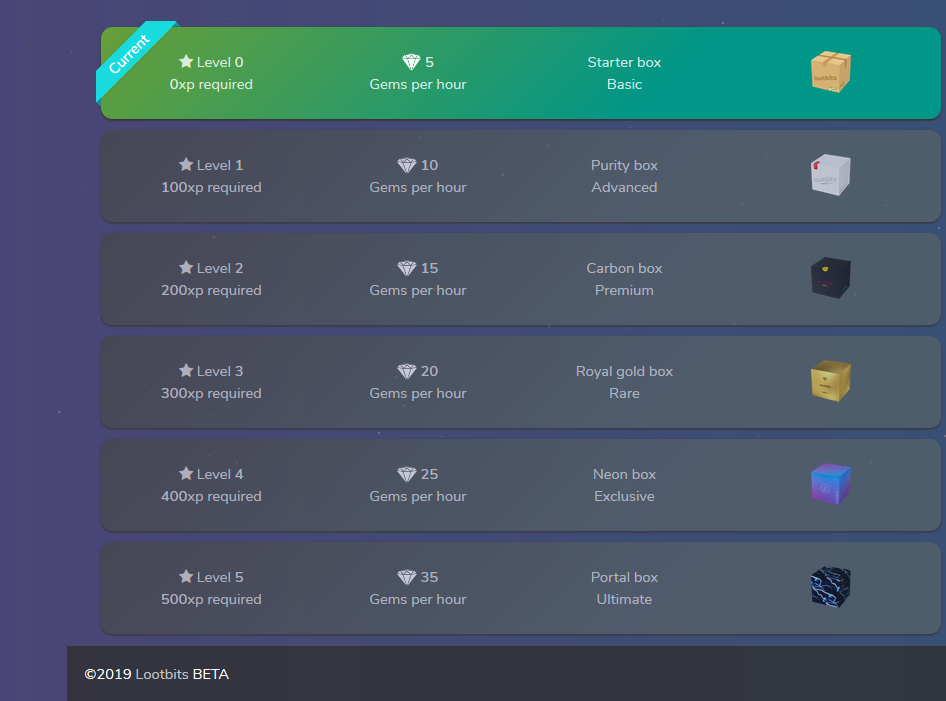
Task: Select the green Starter box row
Action: 520,72
